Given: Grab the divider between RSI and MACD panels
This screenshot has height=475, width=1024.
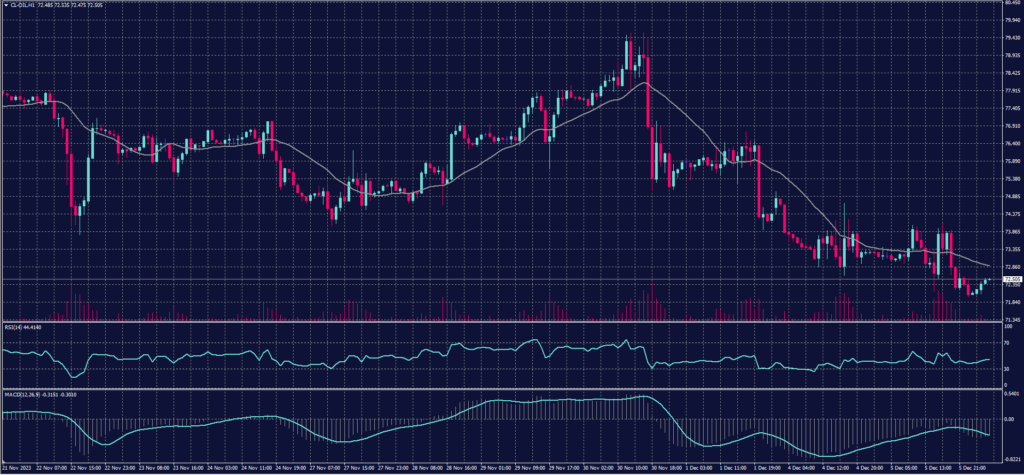Looking at the screenshot, I should [500, 388].
